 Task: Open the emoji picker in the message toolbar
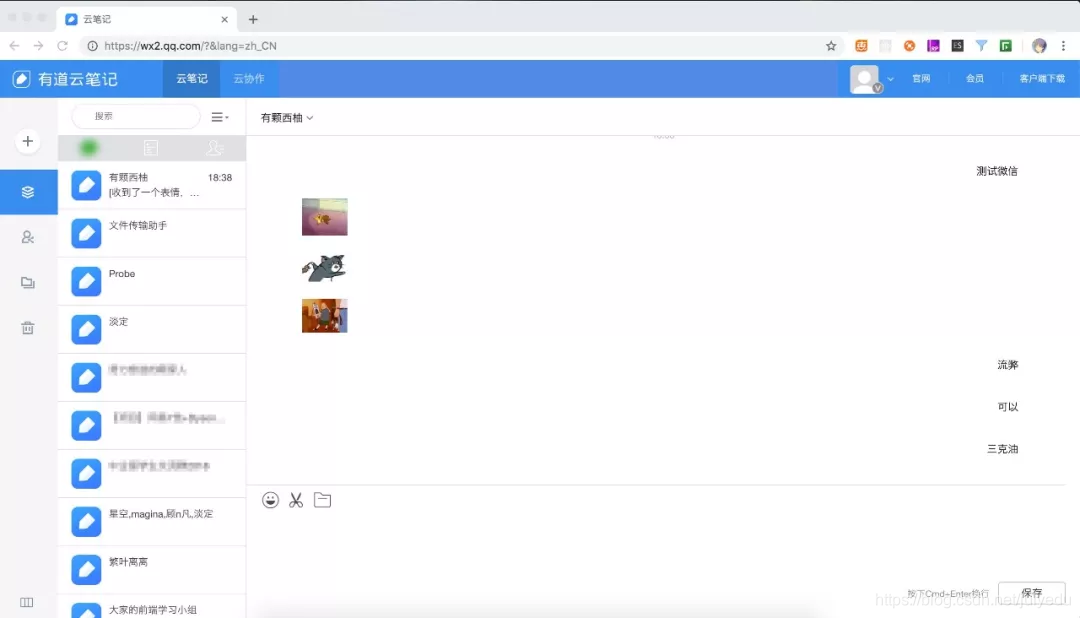click(x=270, y=500)
